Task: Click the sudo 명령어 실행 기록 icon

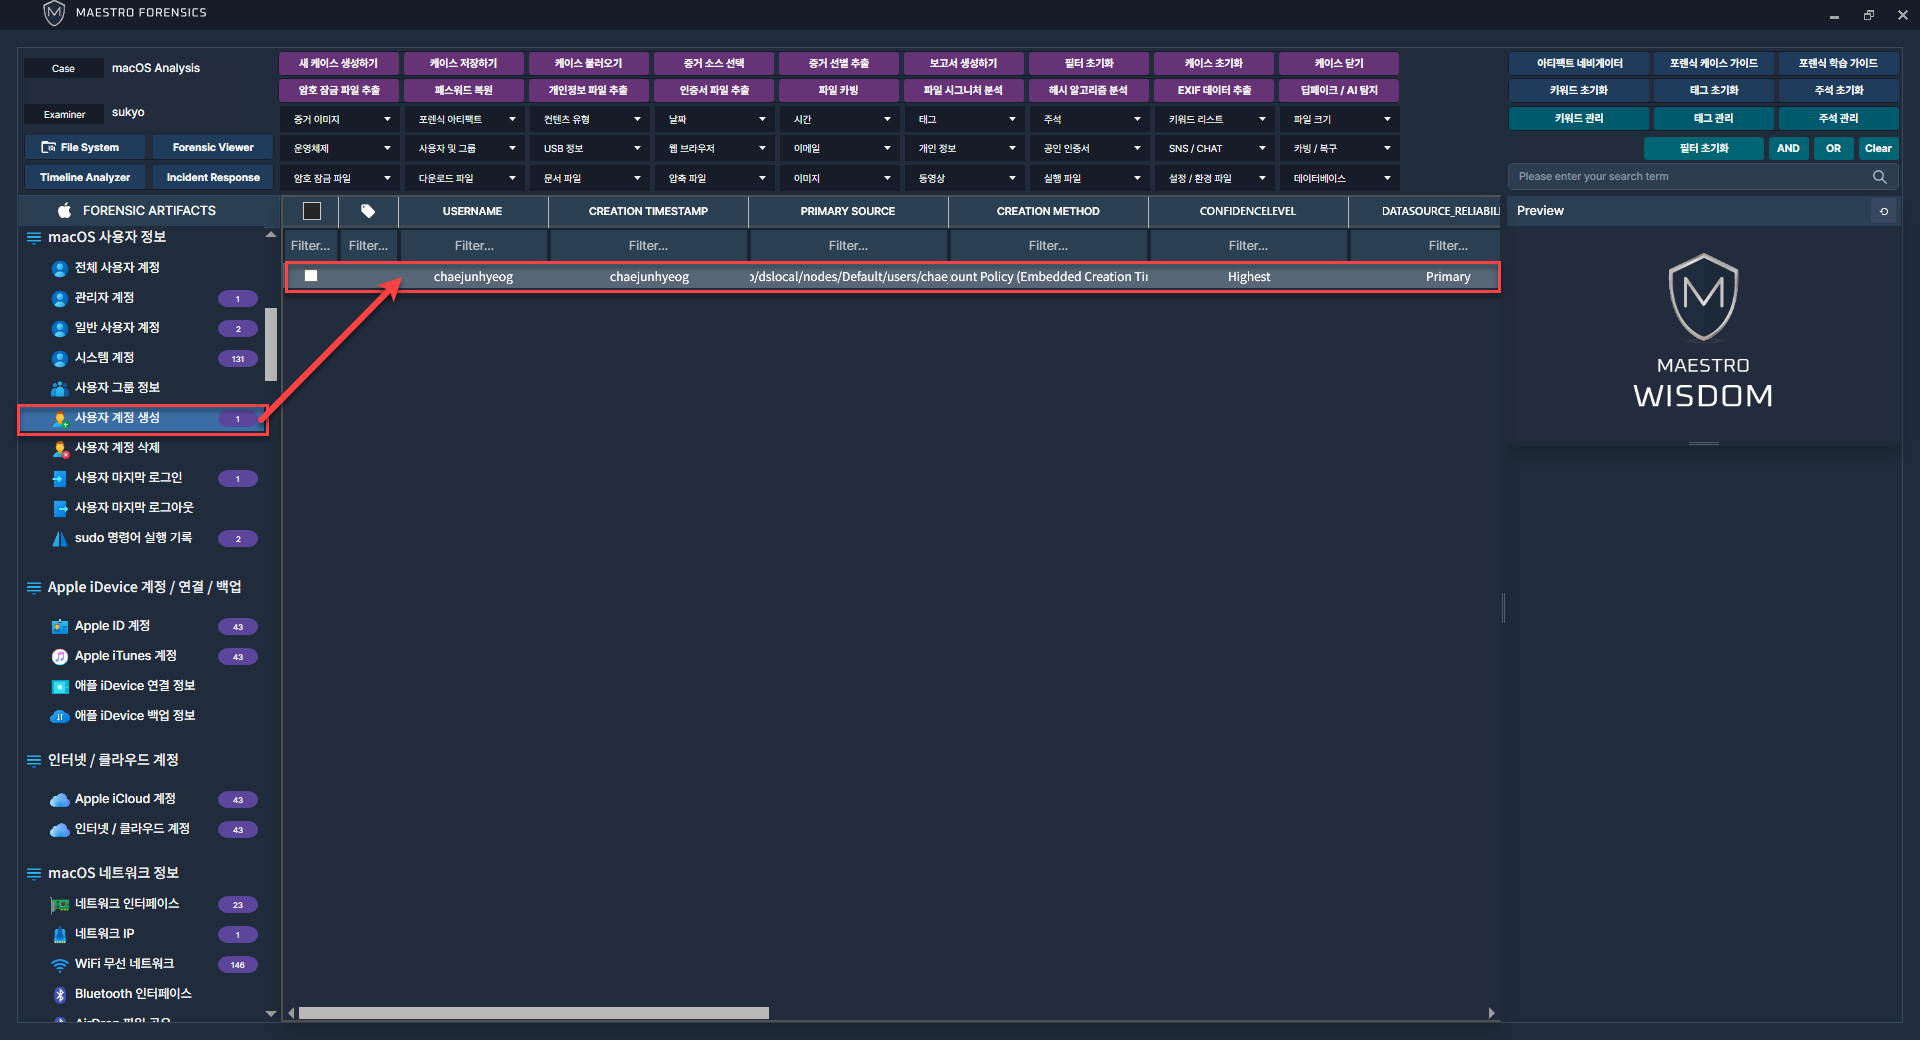Action: [x=59, y=538]
